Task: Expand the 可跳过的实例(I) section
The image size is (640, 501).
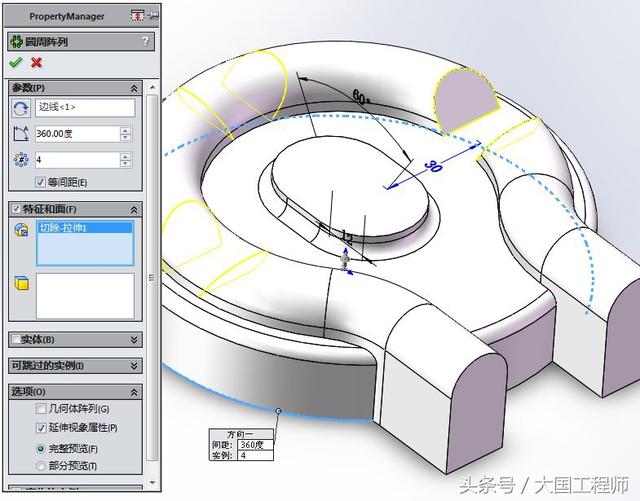Action: 134,366
